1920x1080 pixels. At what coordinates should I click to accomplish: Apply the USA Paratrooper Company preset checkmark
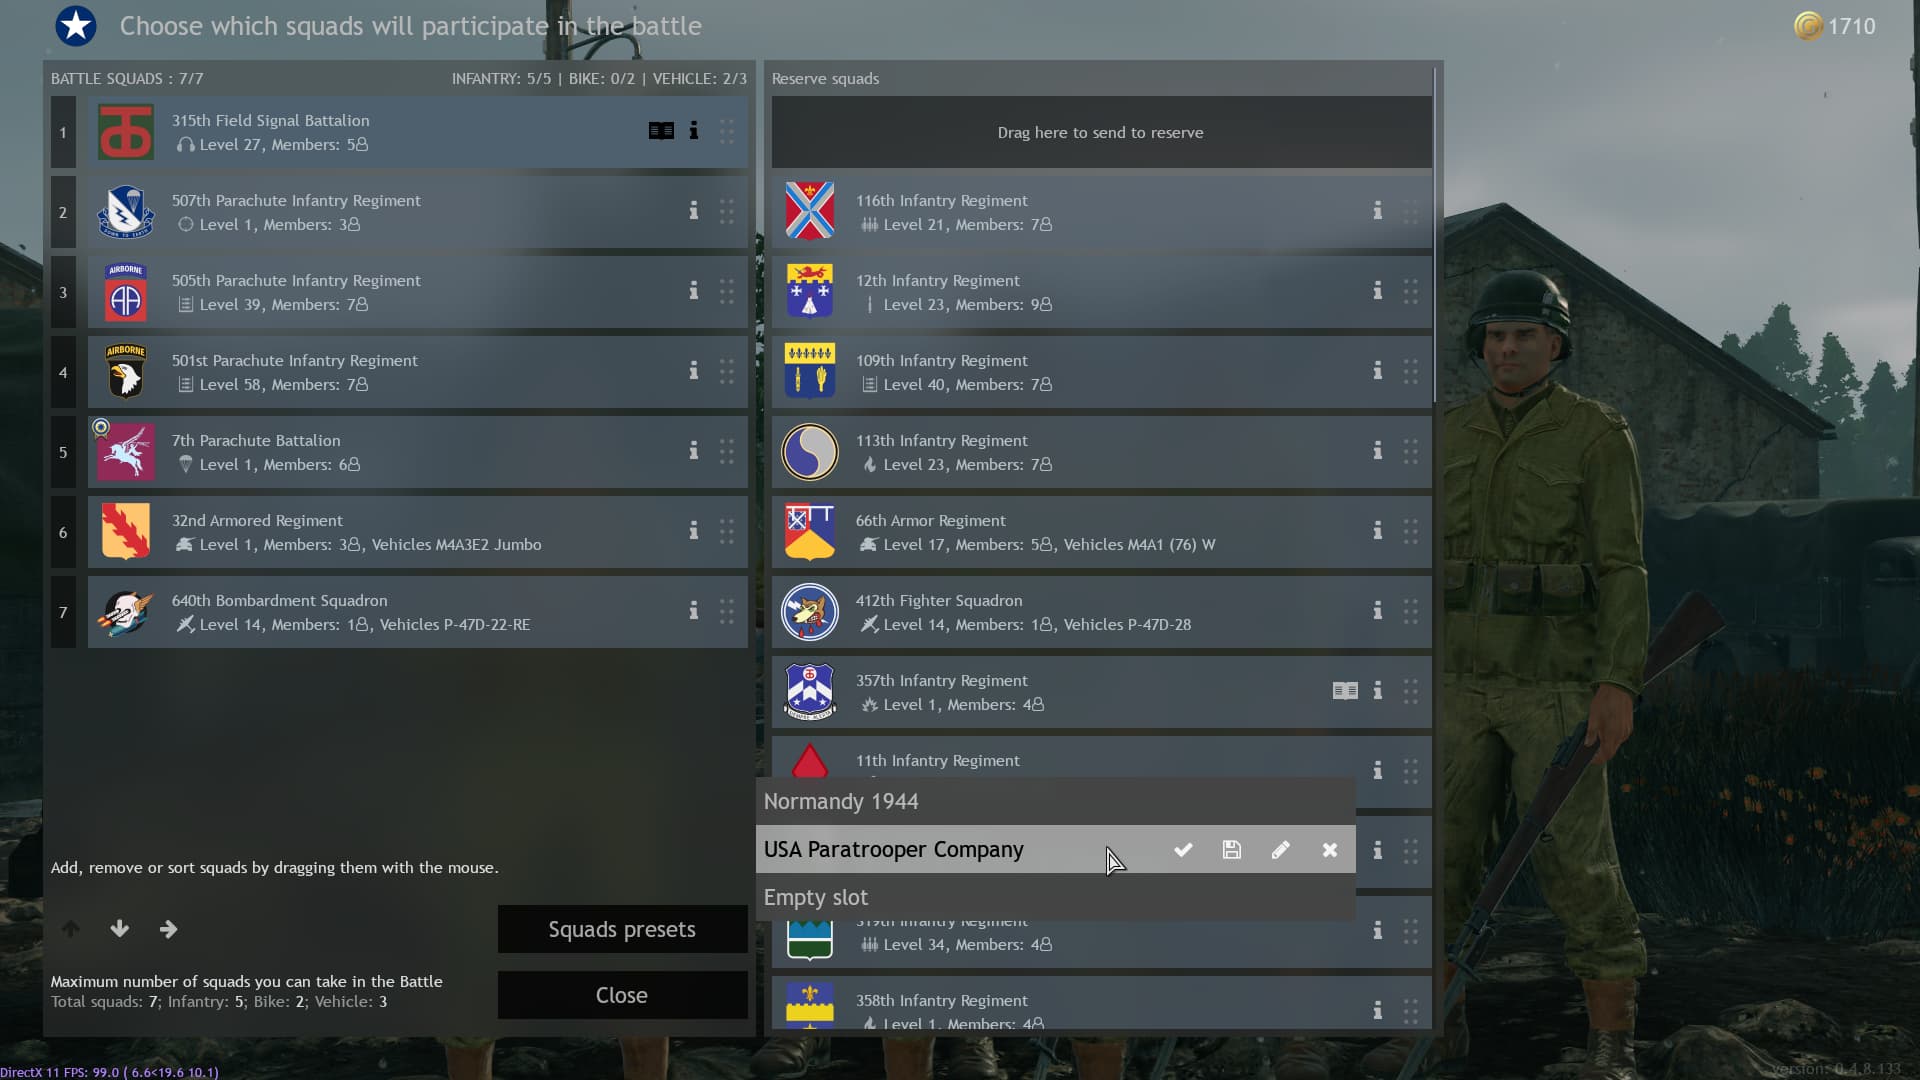coord(1183,850)
